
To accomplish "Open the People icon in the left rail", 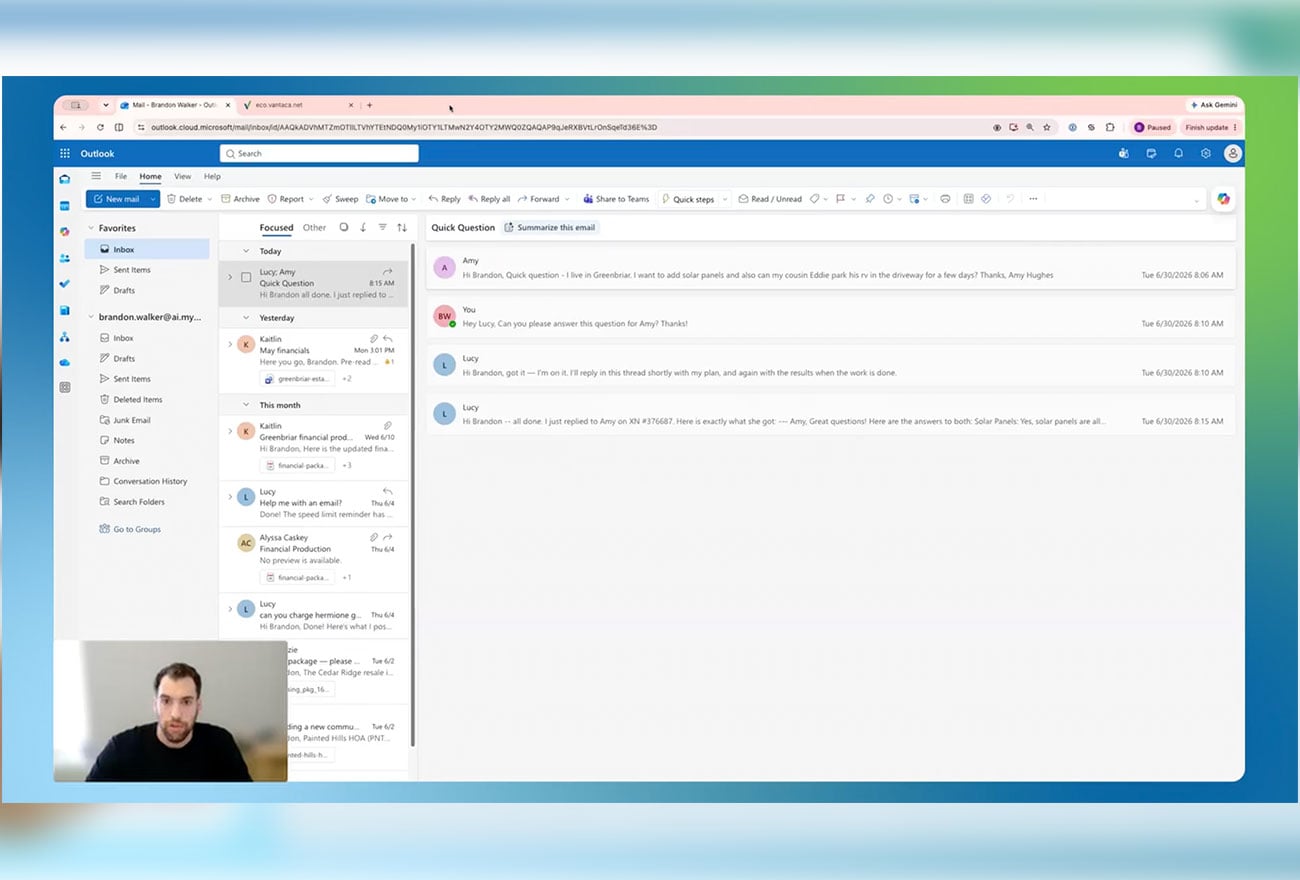I will 65,258.
